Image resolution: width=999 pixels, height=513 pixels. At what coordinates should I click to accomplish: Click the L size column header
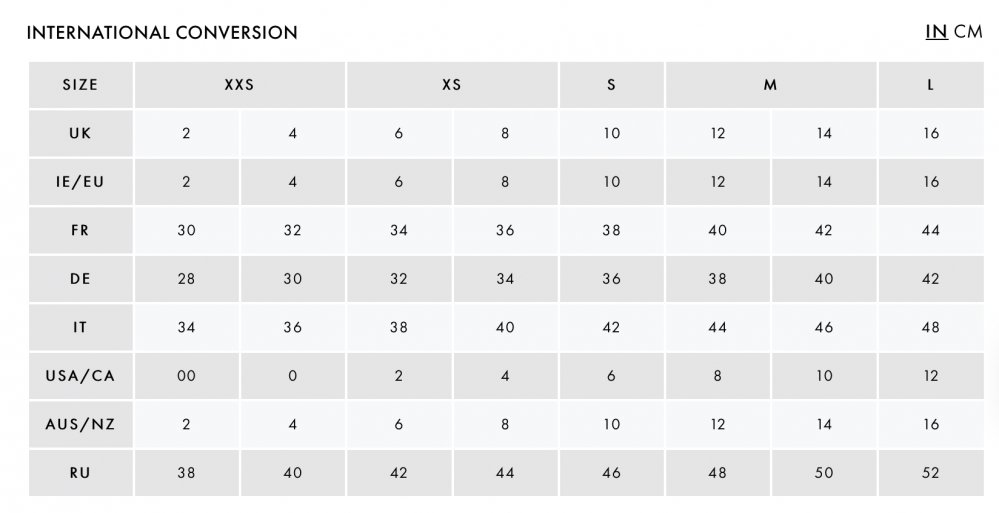(x=931, y=85)
